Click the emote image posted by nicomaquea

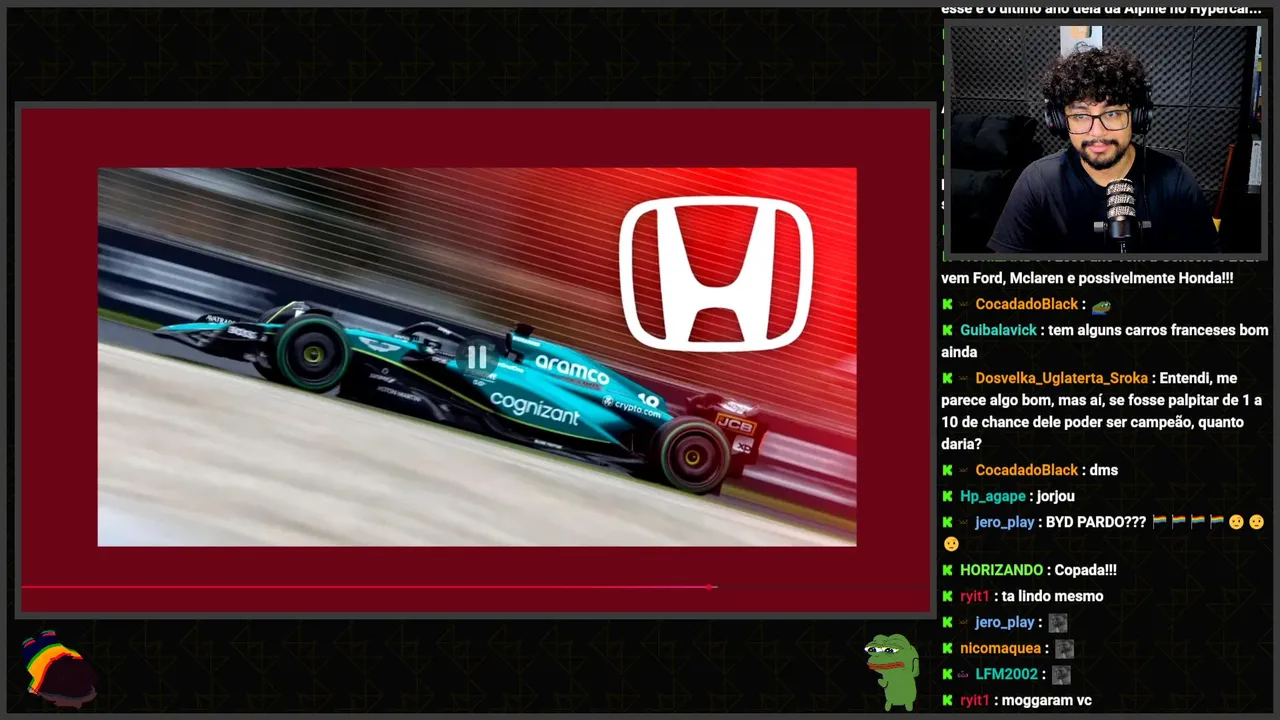[x=1064, y=649]
